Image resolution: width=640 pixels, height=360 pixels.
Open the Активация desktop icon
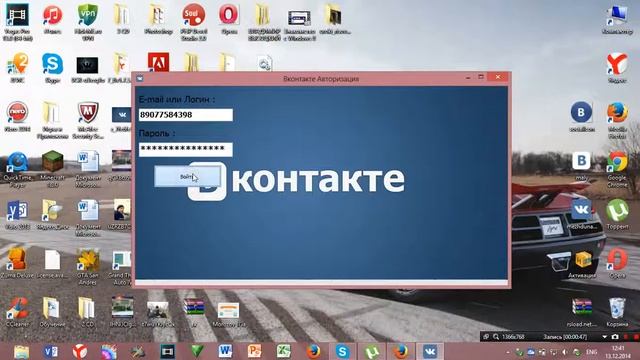tap(582, 264)
